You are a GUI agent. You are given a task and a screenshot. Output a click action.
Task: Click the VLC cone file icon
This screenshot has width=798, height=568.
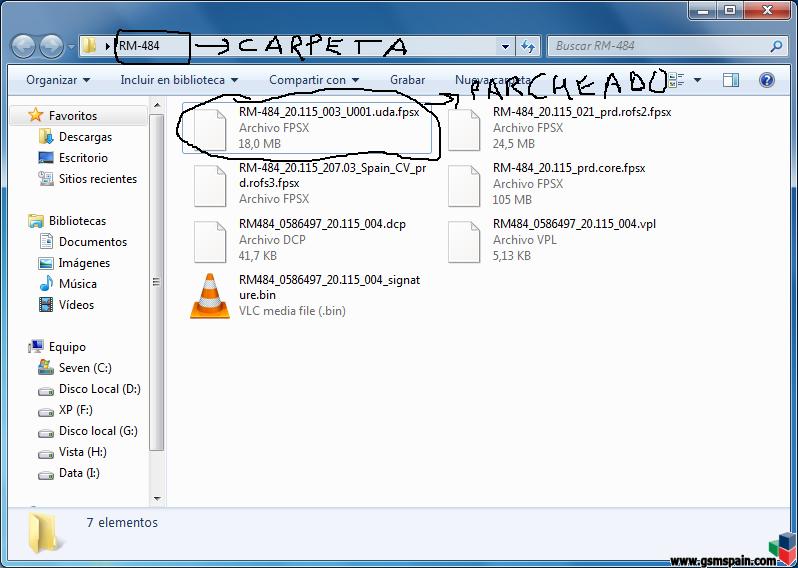click(x=210, y=296)
